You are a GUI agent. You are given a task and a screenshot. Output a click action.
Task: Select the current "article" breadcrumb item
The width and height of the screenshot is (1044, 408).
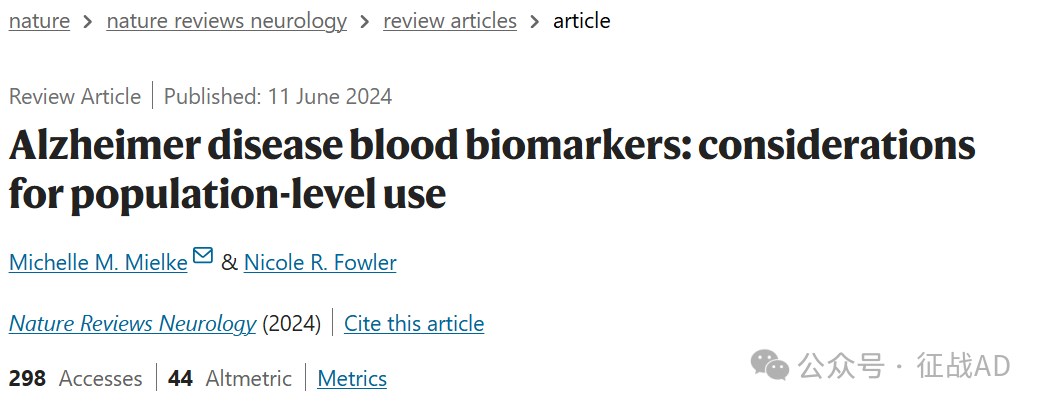click(582, 21)
